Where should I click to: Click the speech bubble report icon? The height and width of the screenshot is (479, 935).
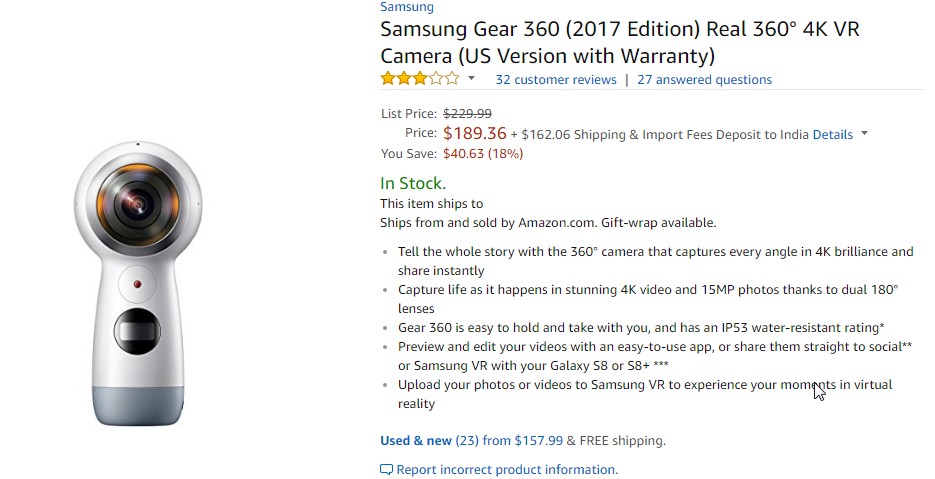pos(386,470)
